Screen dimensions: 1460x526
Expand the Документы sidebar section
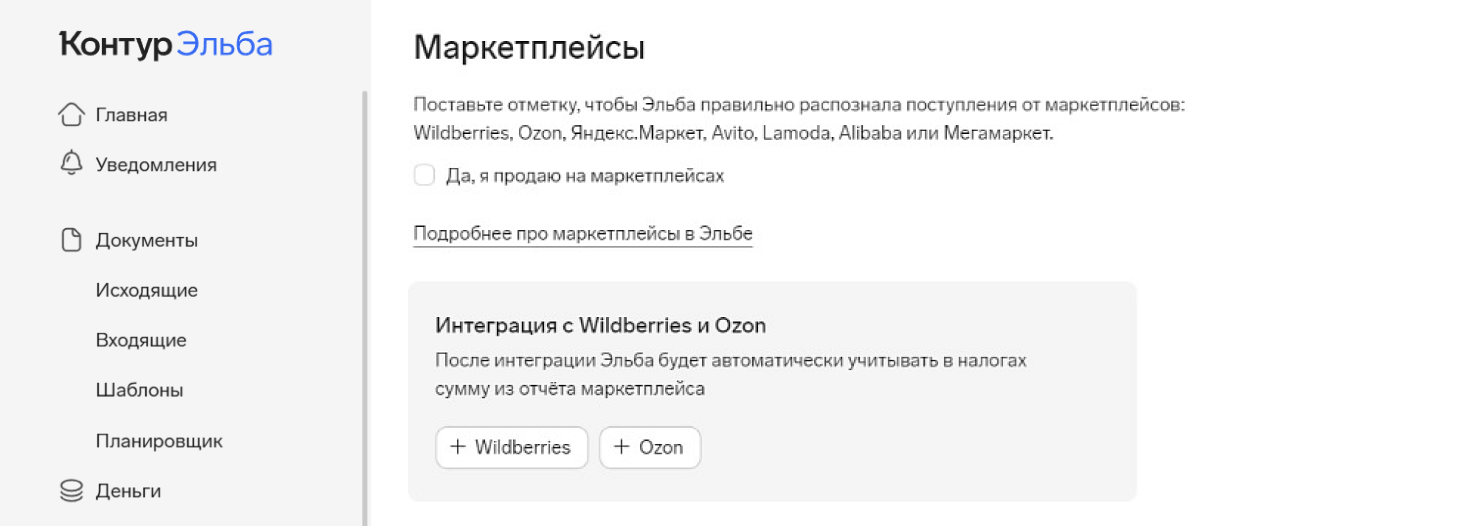(x=147, y=241)
